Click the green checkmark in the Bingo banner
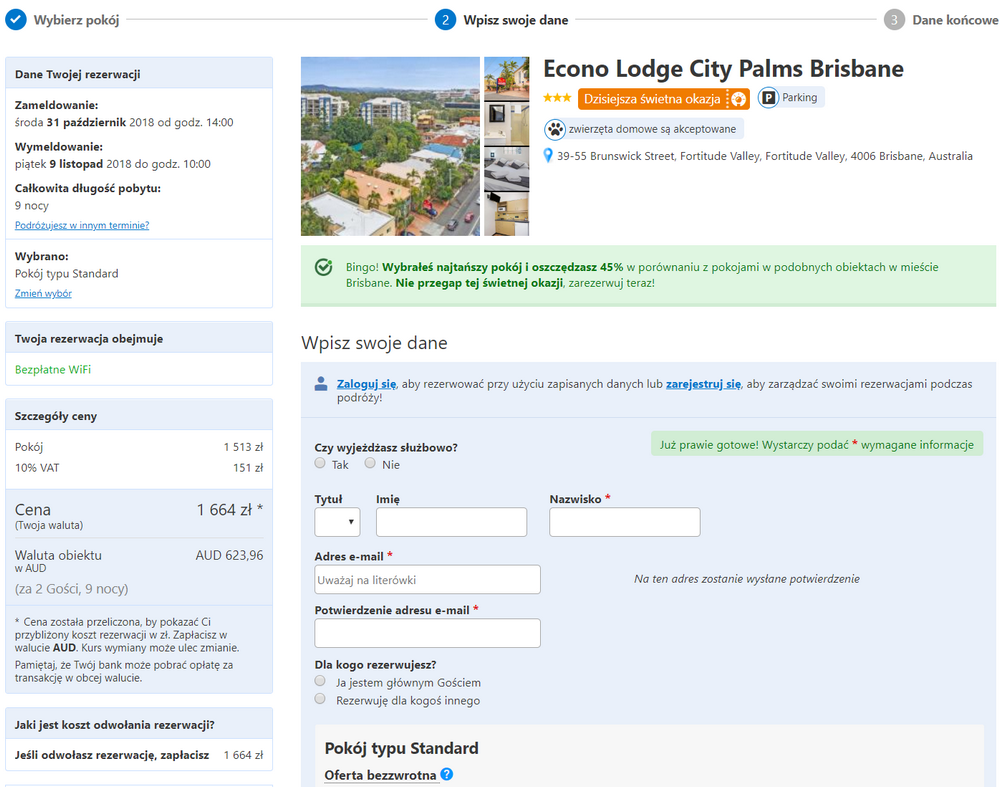Image resolution: width=1000 pixels, height=787 pixels. tap(323, 267)
